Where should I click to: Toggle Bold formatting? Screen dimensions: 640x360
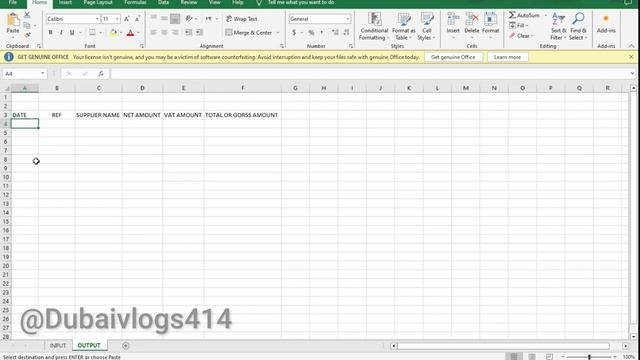pos(50,33)
